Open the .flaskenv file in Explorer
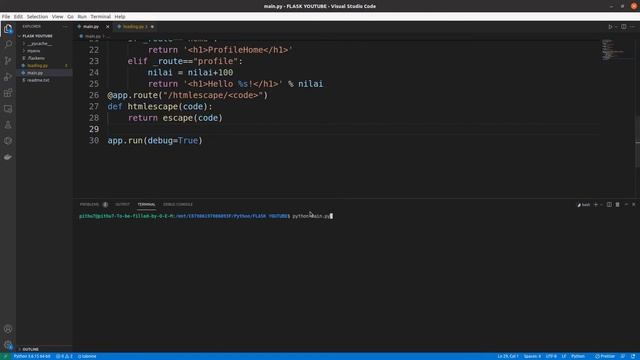Screen dimensions: 640x360 36,58
